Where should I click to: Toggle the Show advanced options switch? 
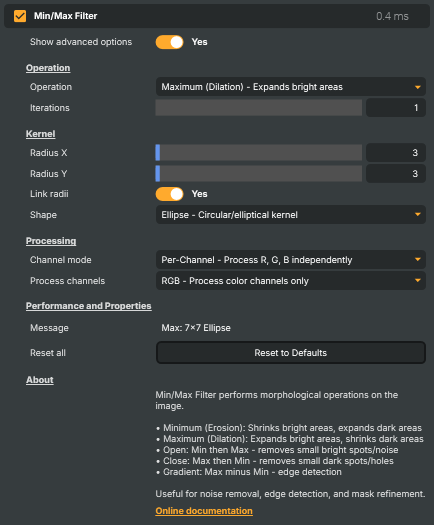pos(169,42)
